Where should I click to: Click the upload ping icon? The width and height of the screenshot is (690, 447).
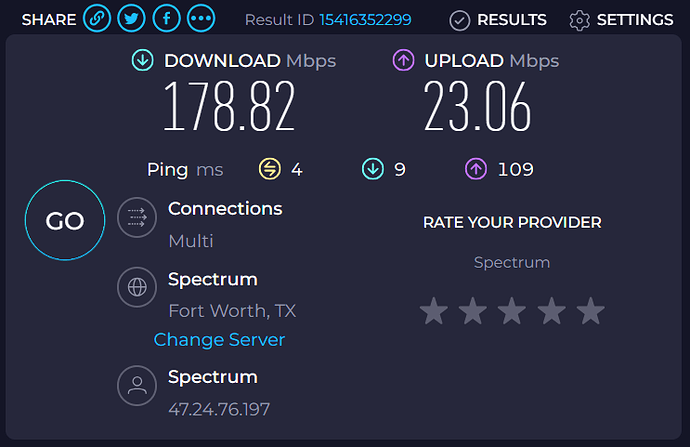(x=476, y=169)
